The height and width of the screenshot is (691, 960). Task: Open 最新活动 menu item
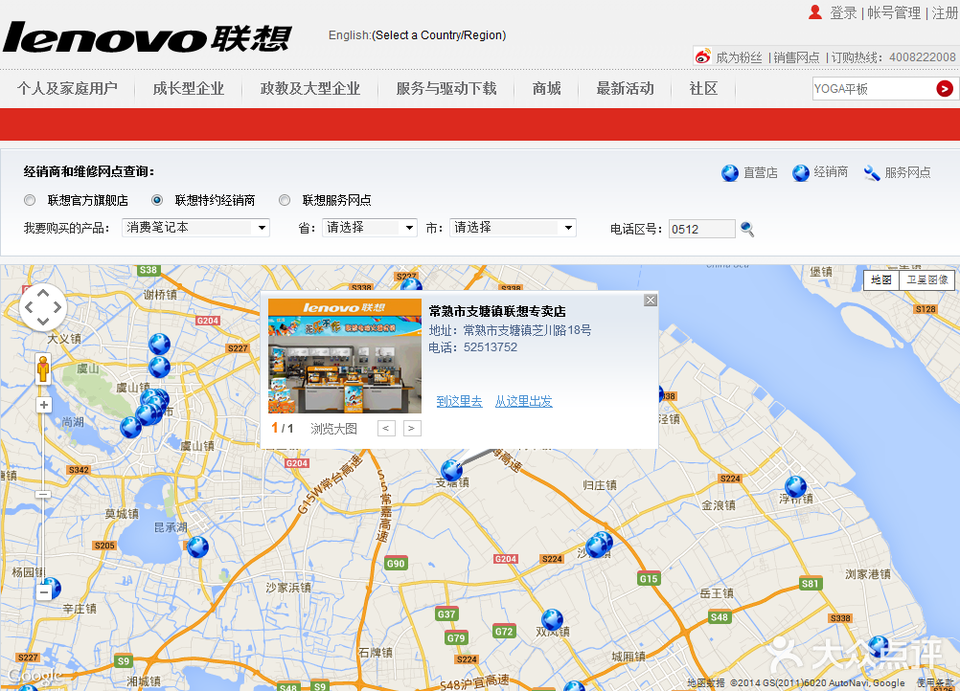tap(625, 89)
